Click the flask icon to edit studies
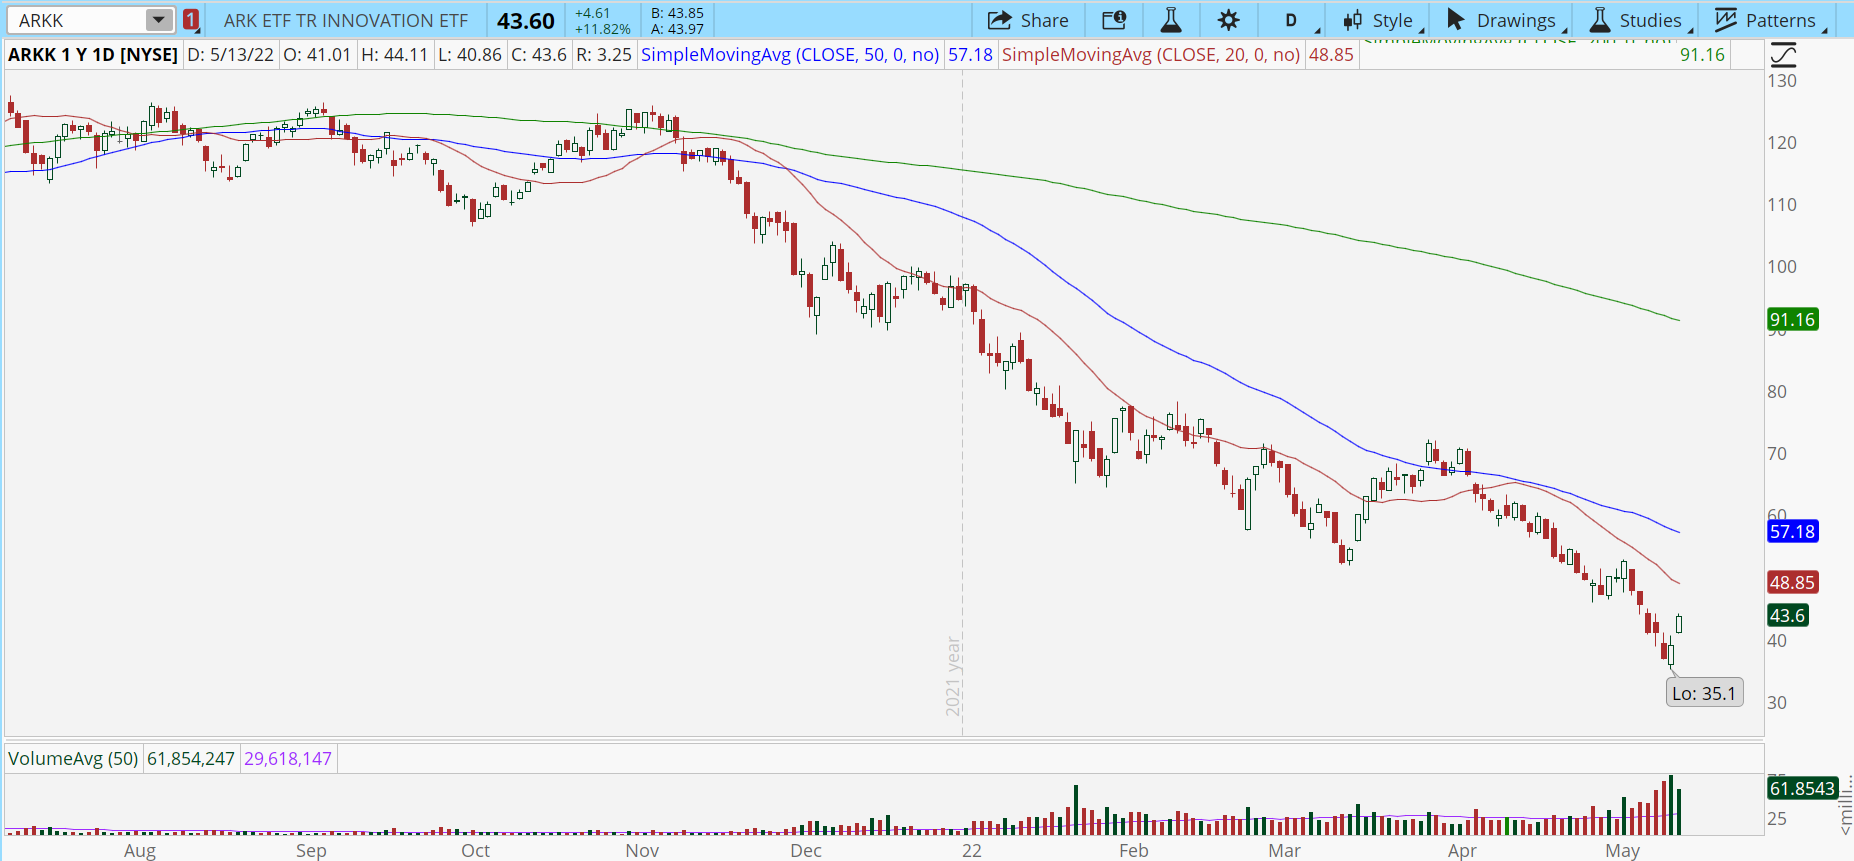The image size is (1854, 861). tap(1171, 20)
